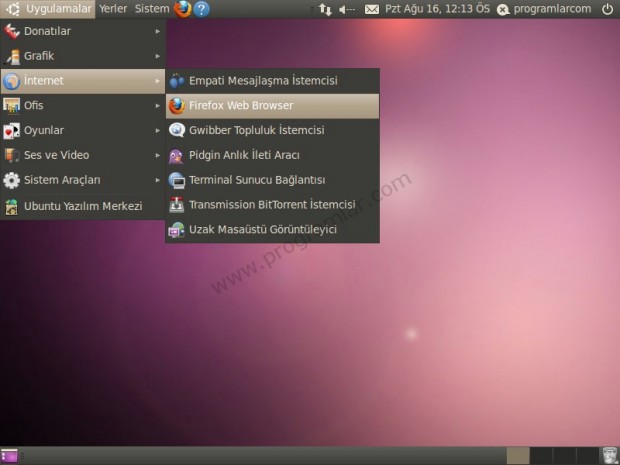
Task: Click the Ses ve Video media icon
Action: pos(11,155)
